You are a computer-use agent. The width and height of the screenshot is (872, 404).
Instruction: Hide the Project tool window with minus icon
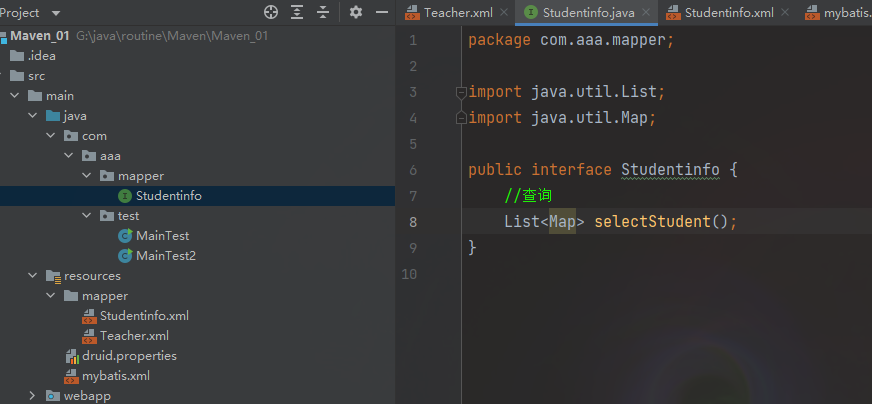coord(382,12)
